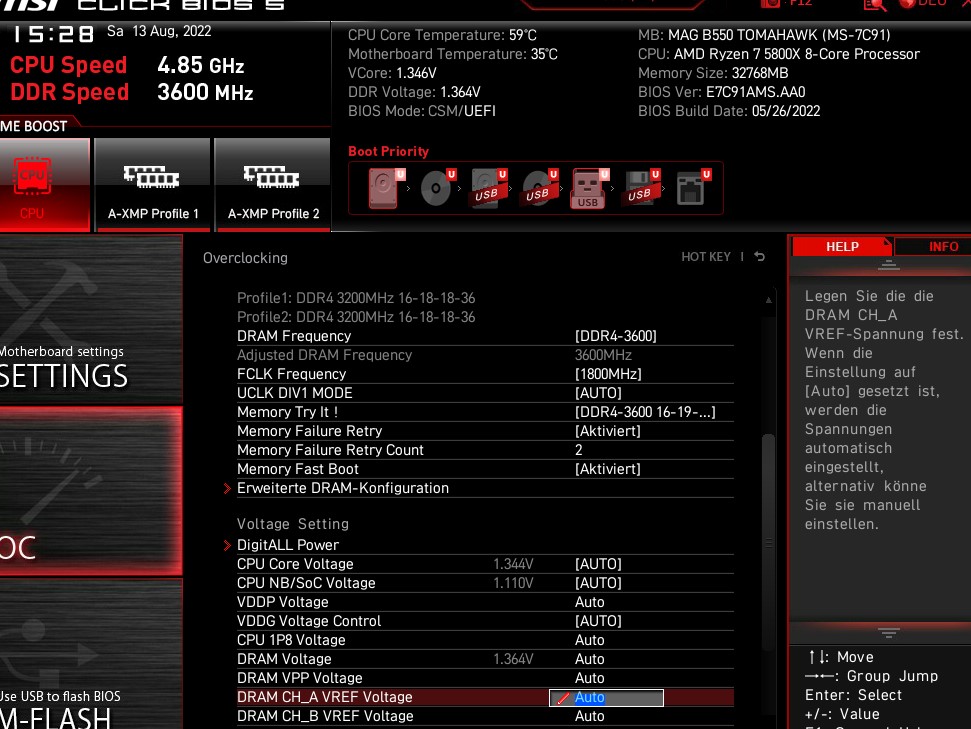971x729 pixels.
Task: Click the 1.344V CPU Core Voltage reading
Action: [x=513, y=564]
